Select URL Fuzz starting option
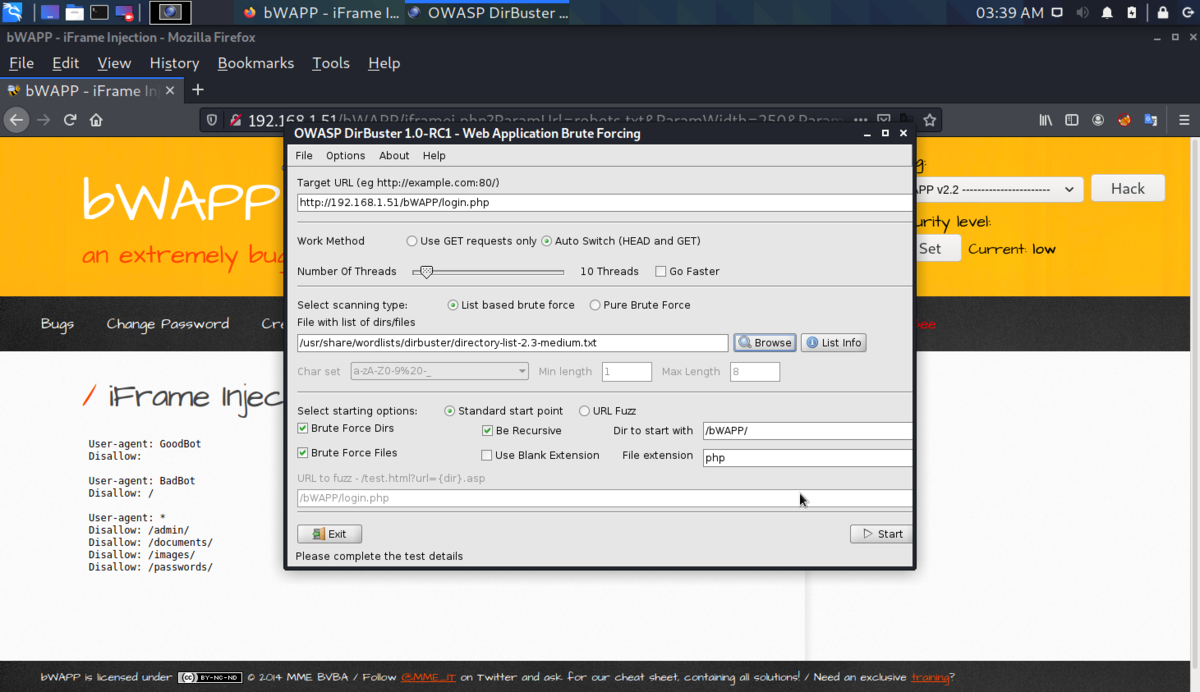This screenshot has width=1200, height=692. pyautogui.click(x=585, y=411)
